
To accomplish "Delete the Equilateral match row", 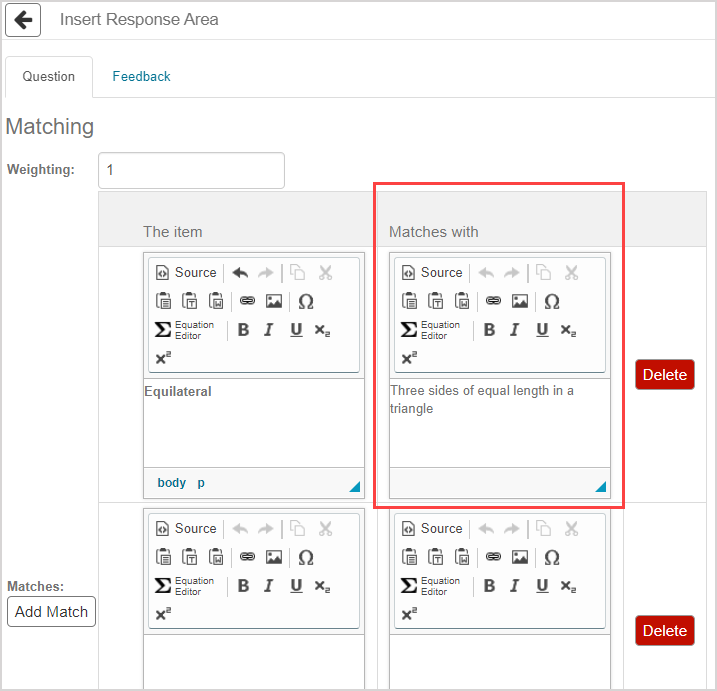I will [x=664, y=375].
